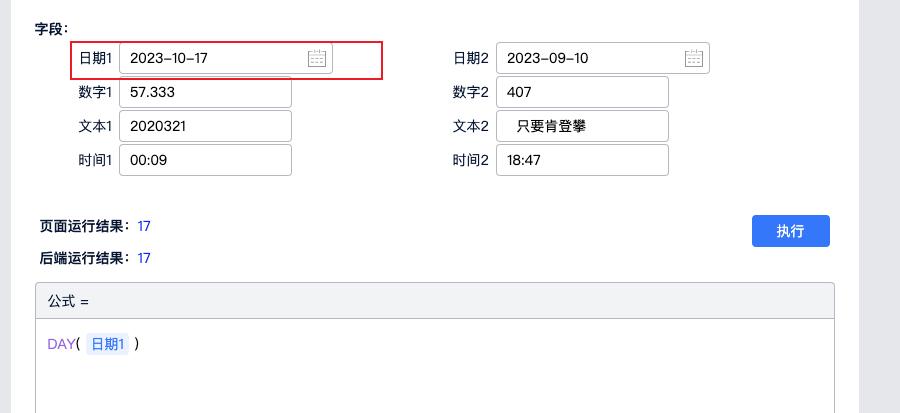Image resolution: width=900 pixels, height=413 pixels.
Task: Open the calendar picker for 日期1
Action: [x=317, y=58]
